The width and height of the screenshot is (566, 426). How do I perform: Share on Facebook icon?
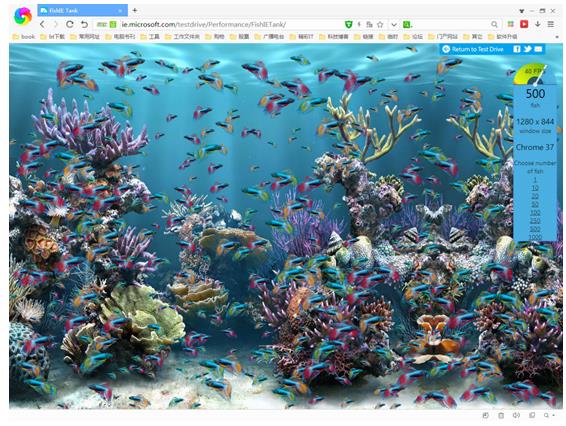point(517,49)
